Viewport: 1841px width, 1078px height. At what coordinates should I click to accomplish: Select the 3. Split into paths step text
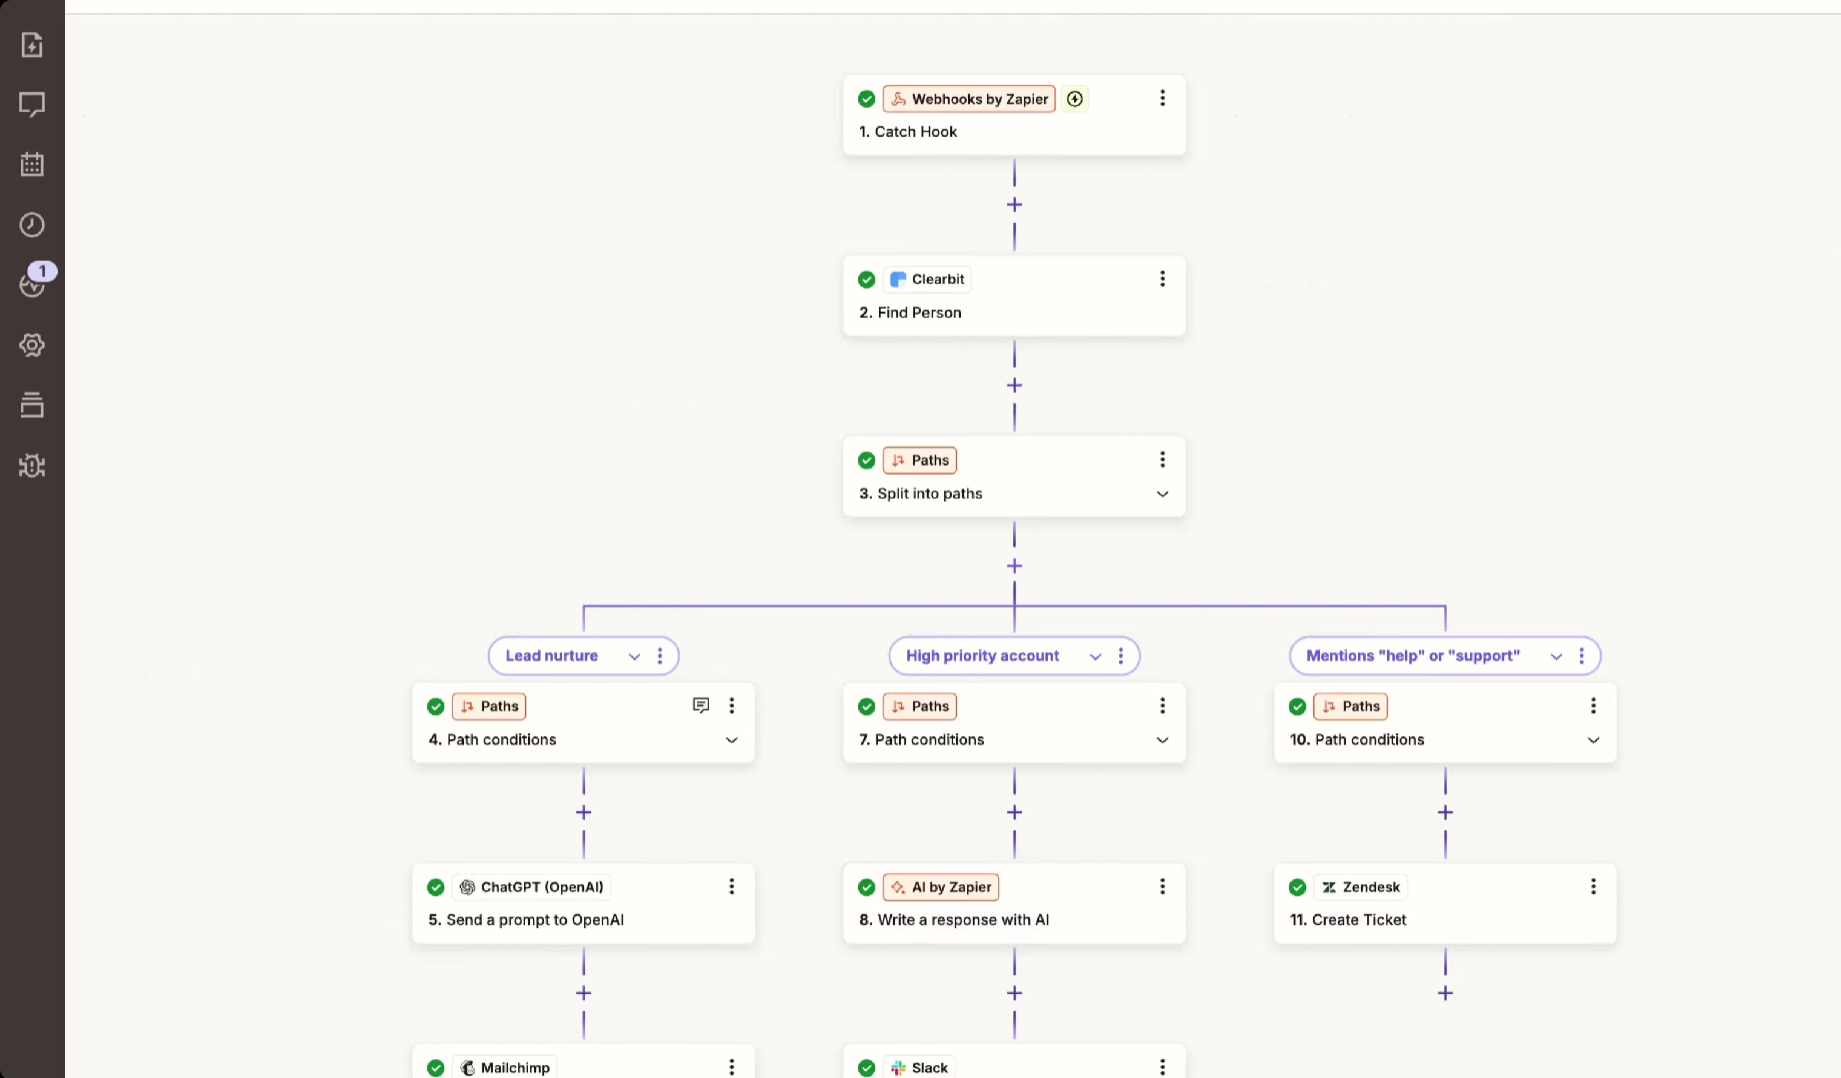[x=921, y=494]
